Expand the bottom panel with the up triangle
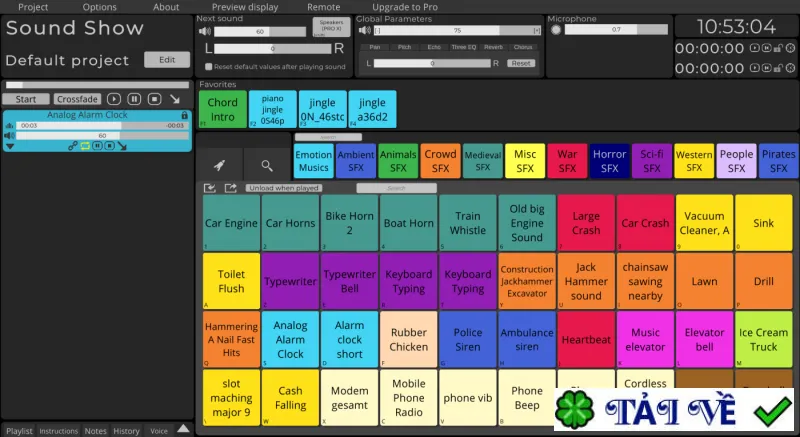Screen dimensions: 800x437 [x=183, y=429]
